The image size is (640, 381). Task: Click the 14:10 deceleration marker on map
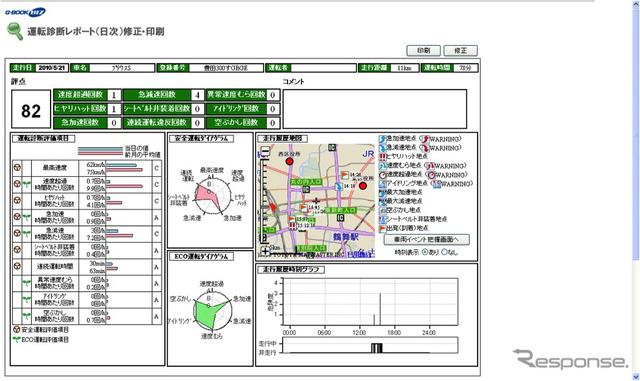(x=338, y=186)
